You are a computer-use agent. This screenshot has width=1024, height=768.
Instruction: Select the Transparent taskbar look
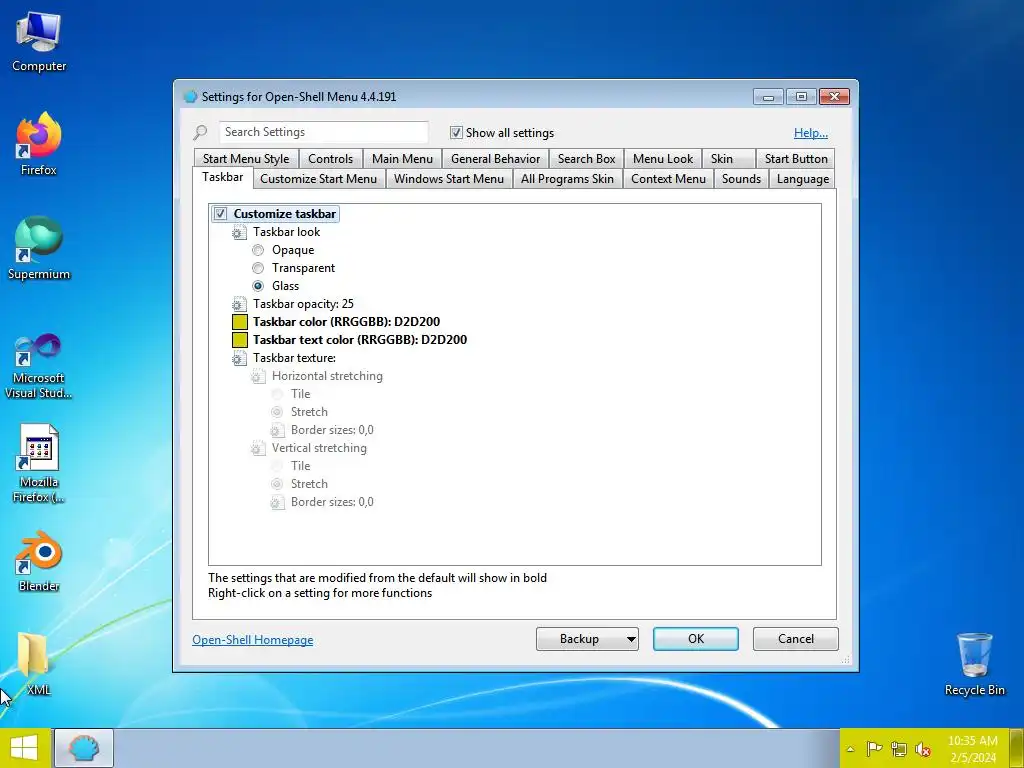[x=258, y=268]
